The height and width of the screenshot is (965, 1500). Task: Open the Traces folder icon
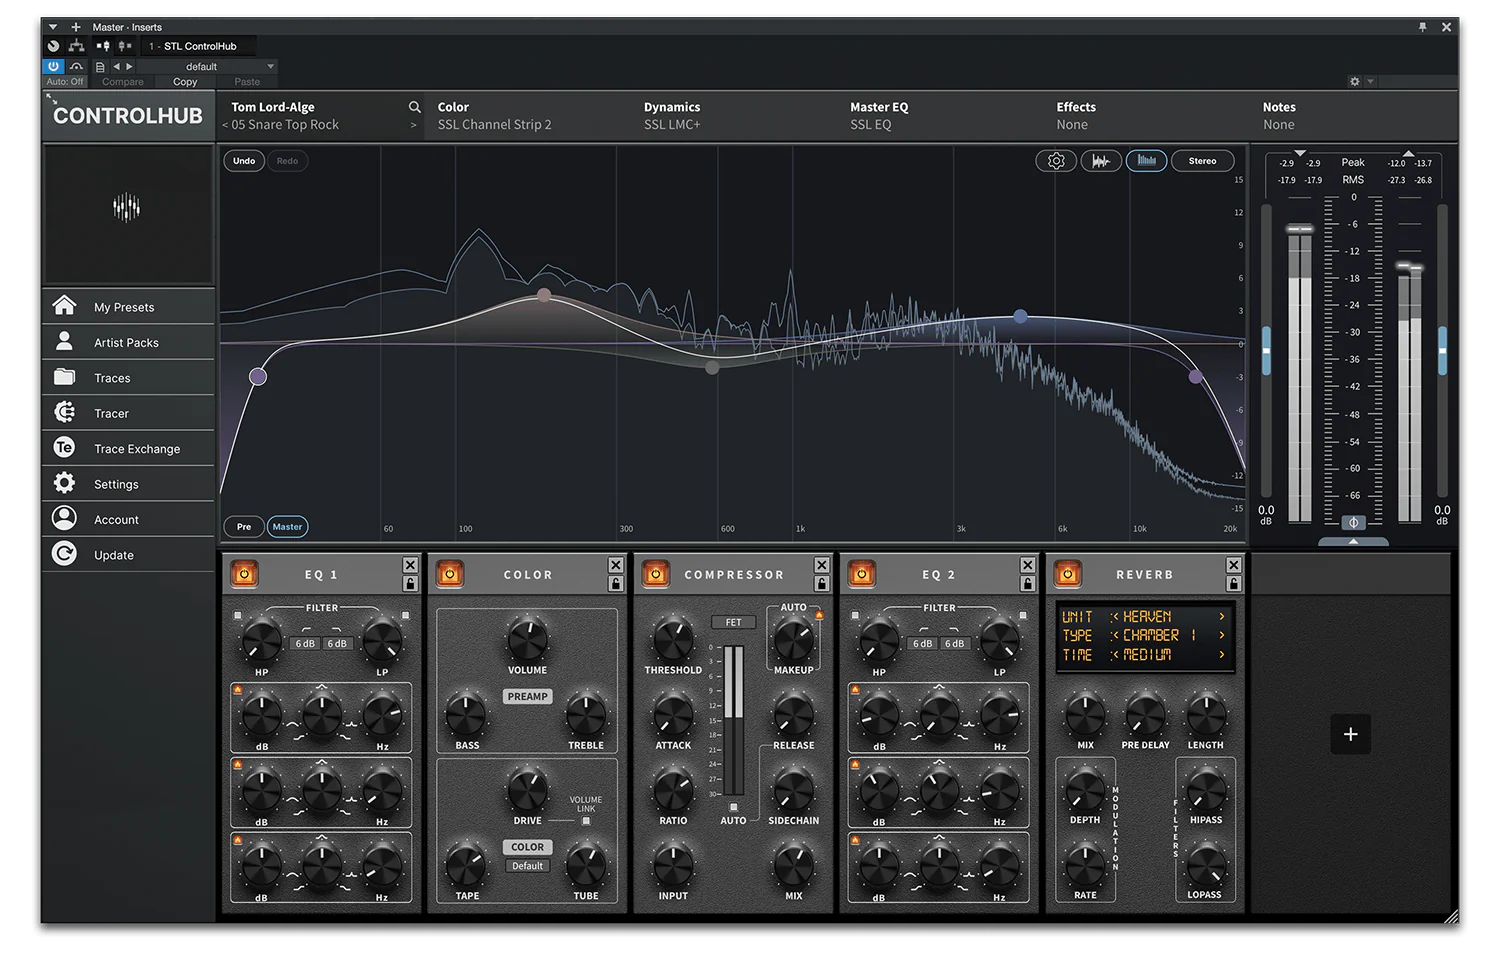pos(64,377)
